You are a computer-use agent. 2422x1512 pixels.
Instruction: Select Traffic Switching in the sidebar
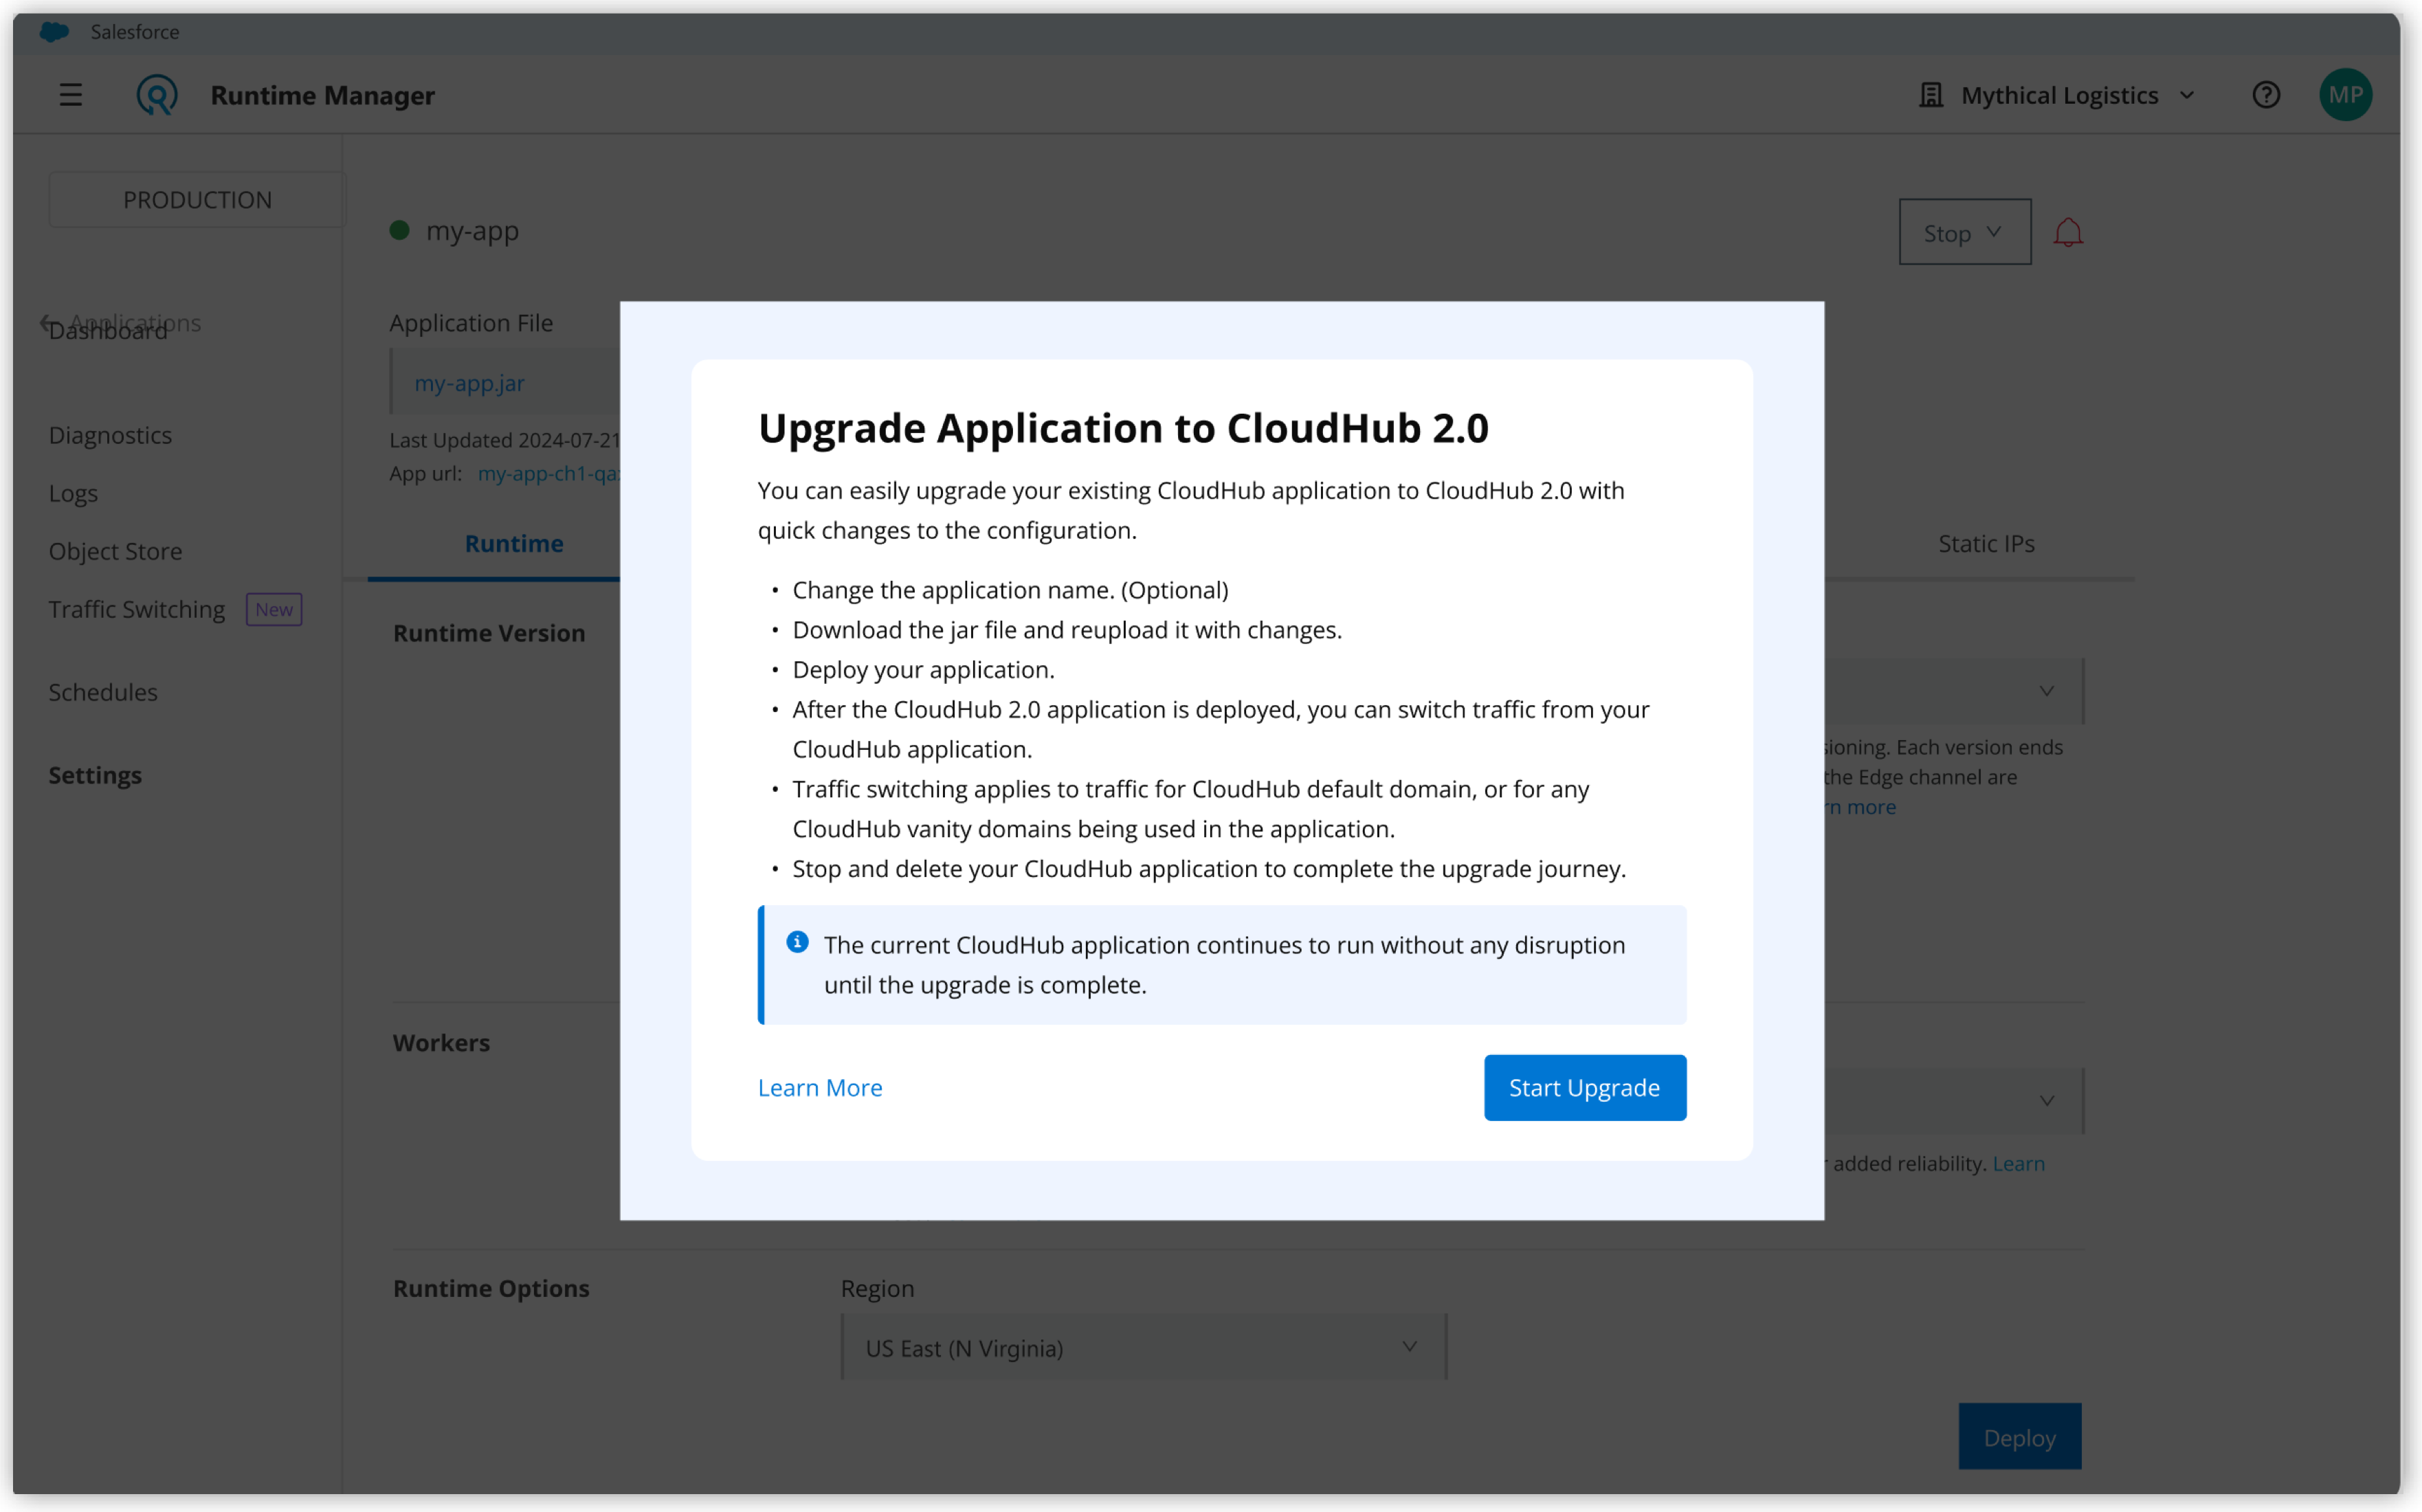[x=136, y=608]
